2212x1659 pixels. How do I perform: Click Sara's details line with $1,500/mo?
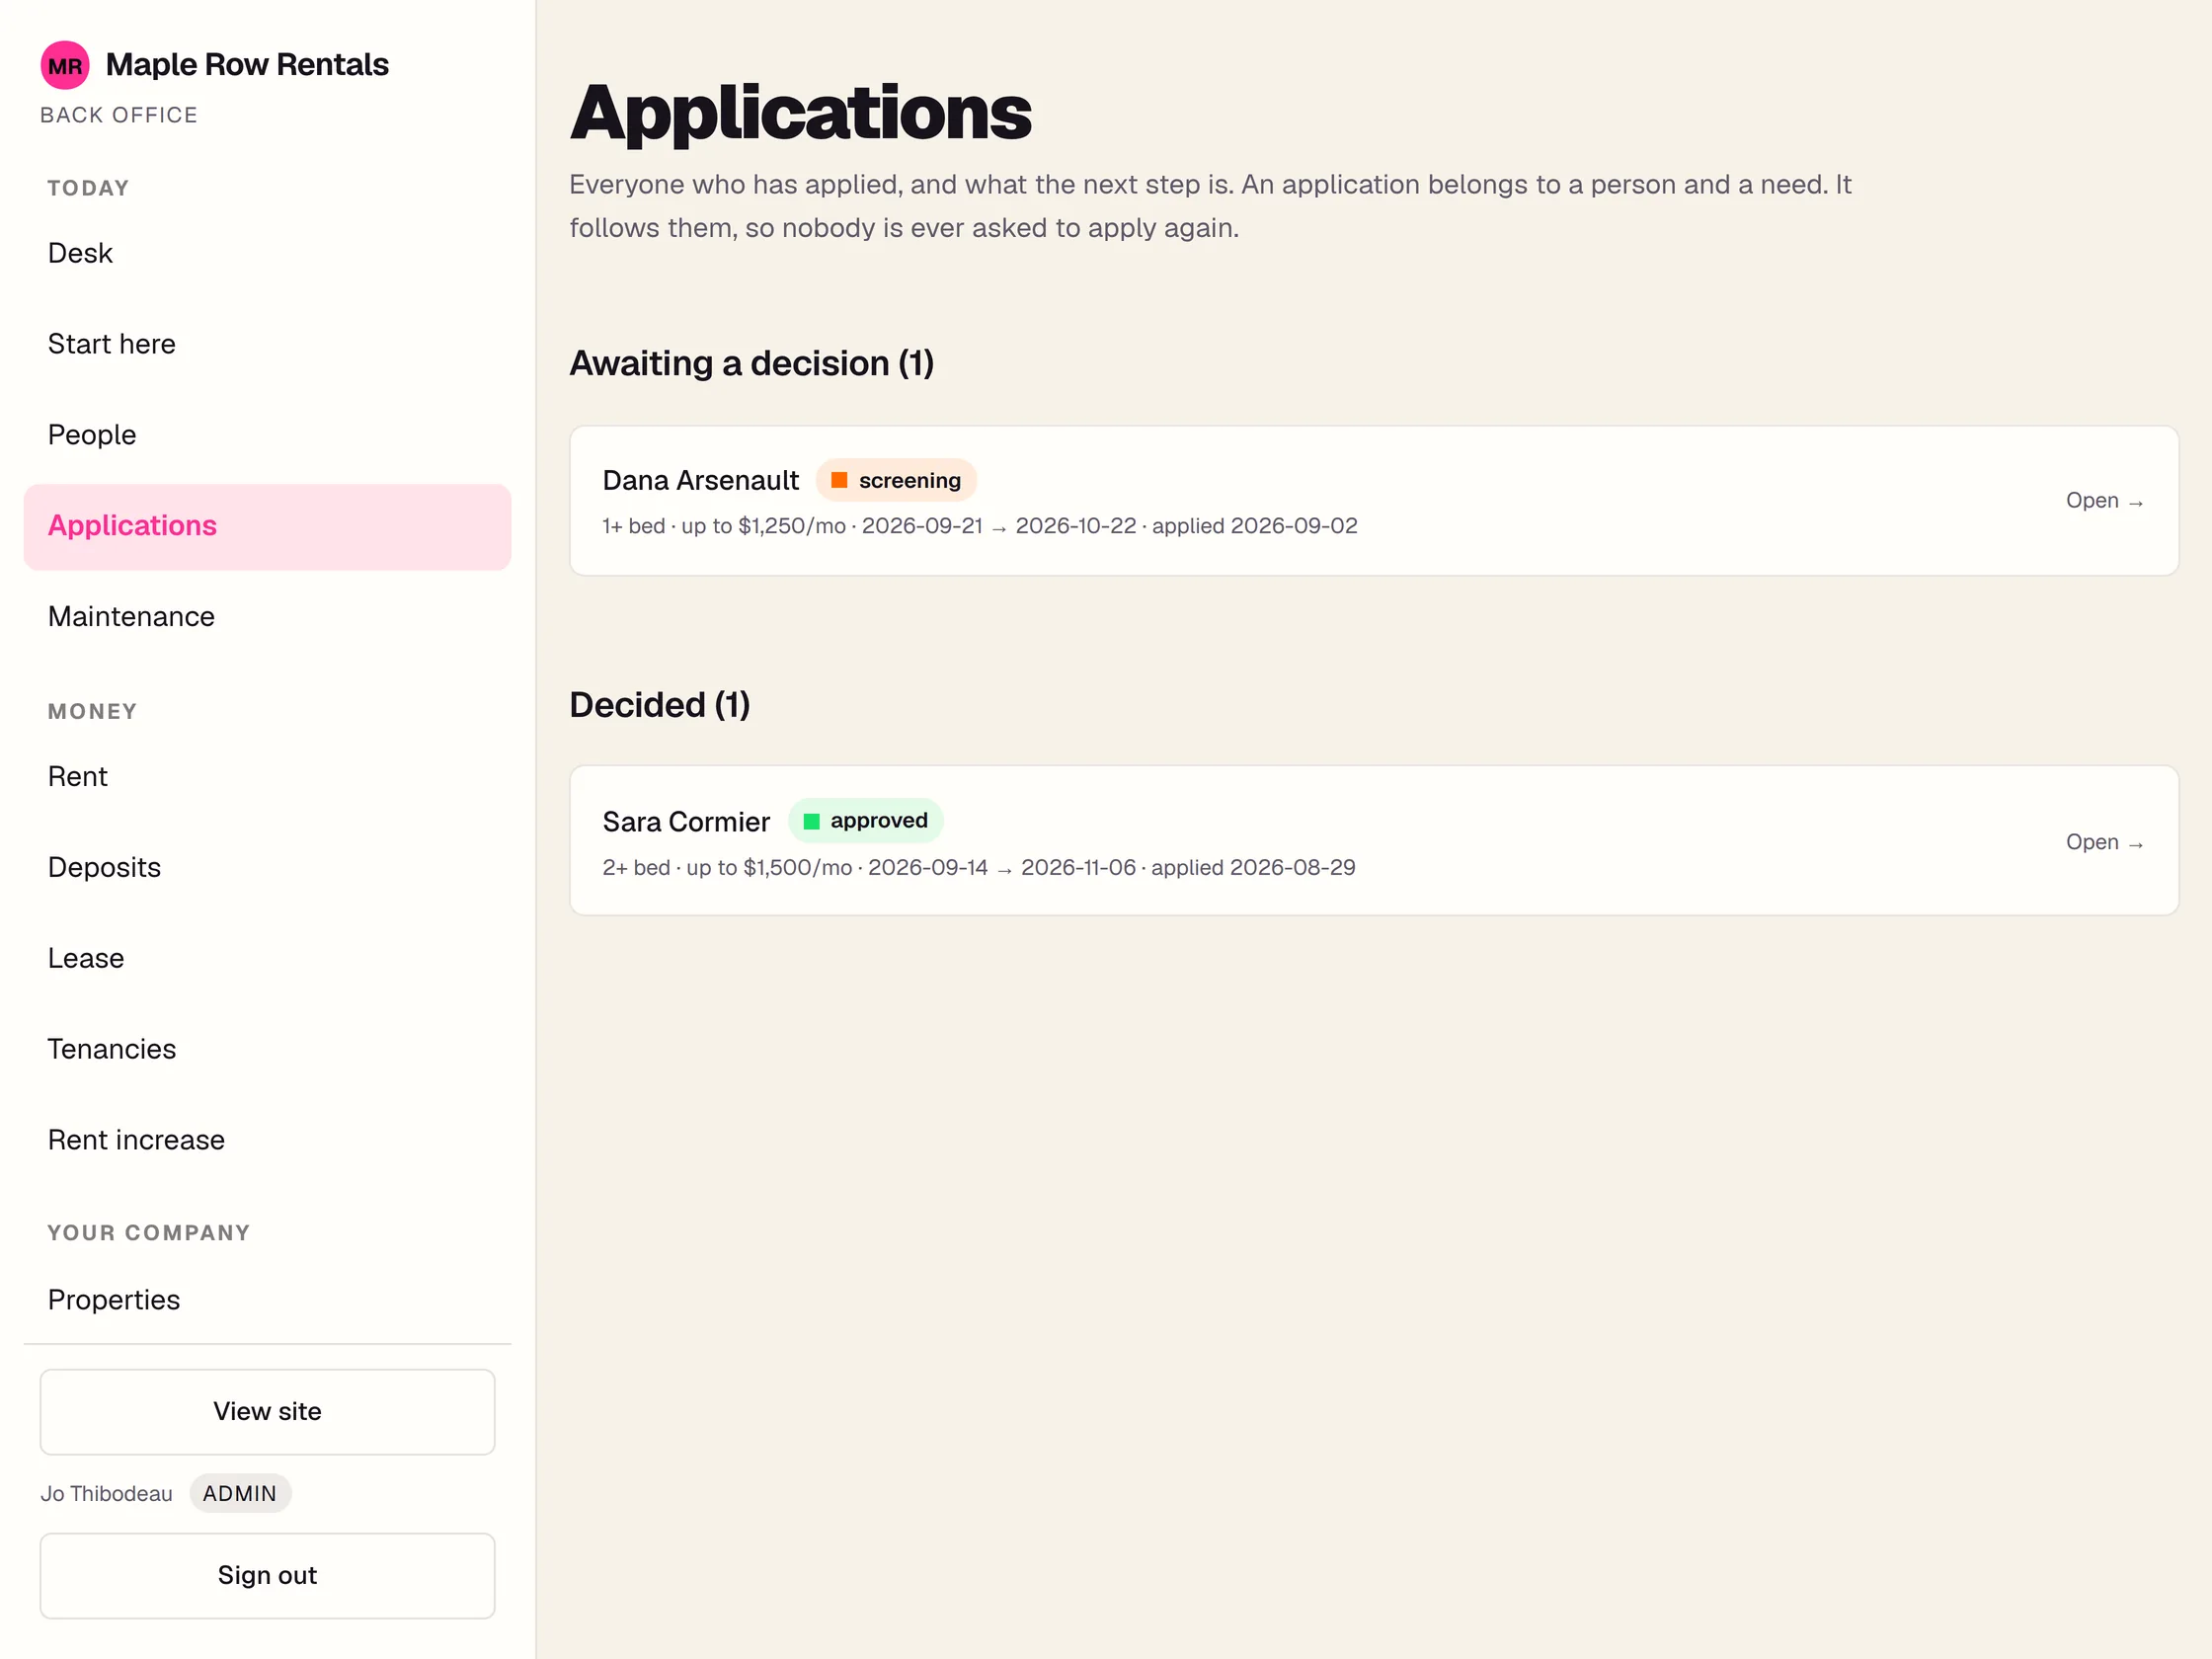(x=978, y=868)
